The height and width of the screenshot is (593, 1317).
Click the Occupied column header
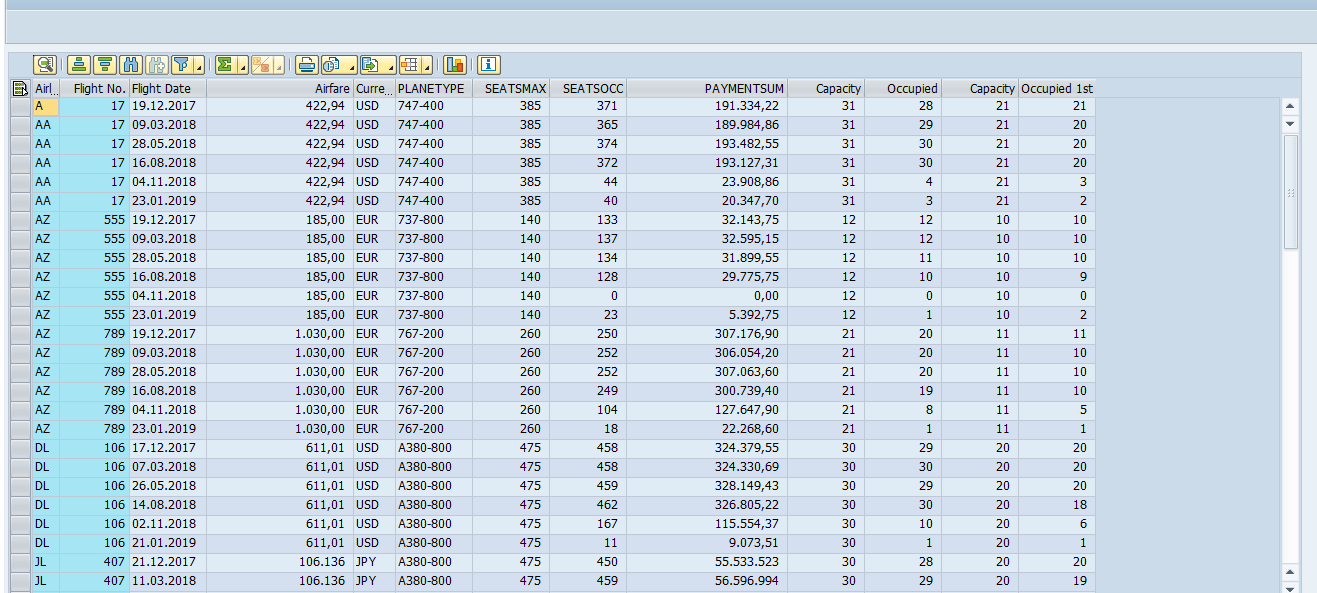[x=903, y=89]
